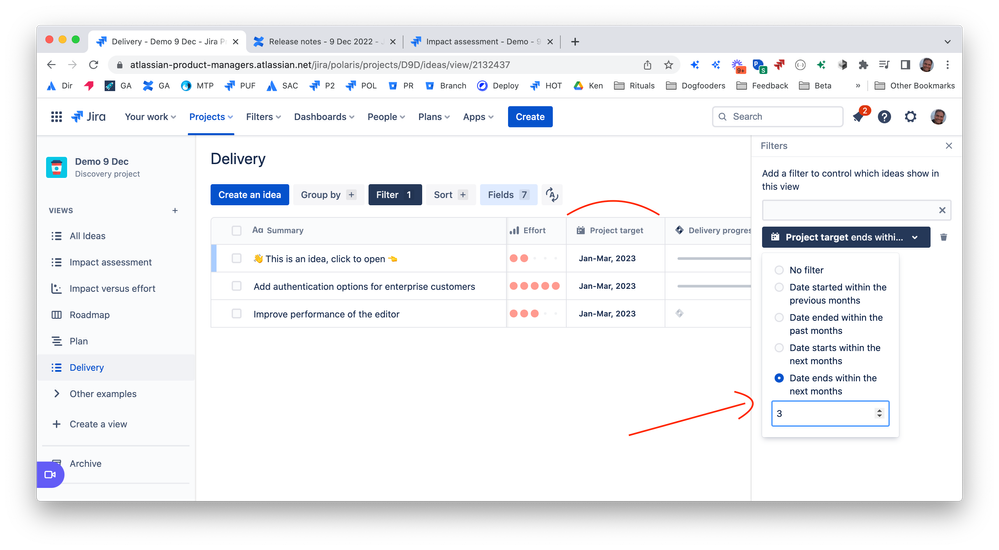Click delivery progress bar of 'This is an idea'
The width and height of the screenshot is (999, 550).
click(x=714, y=258)
